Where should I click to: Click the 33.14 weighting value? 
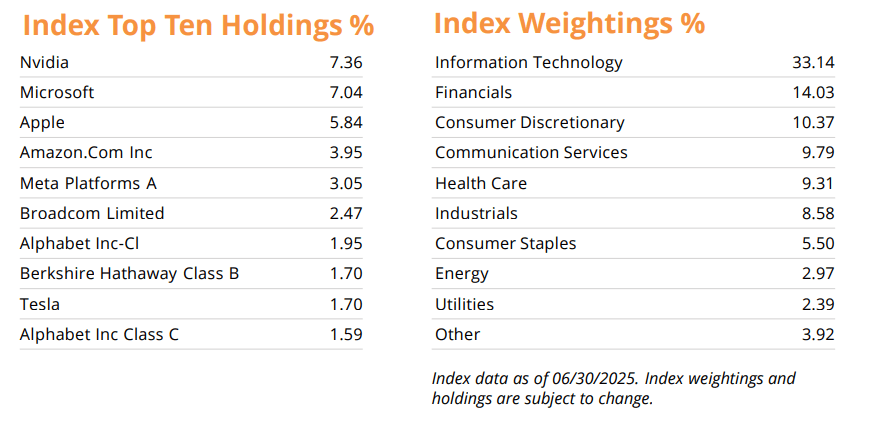point(813,63)
